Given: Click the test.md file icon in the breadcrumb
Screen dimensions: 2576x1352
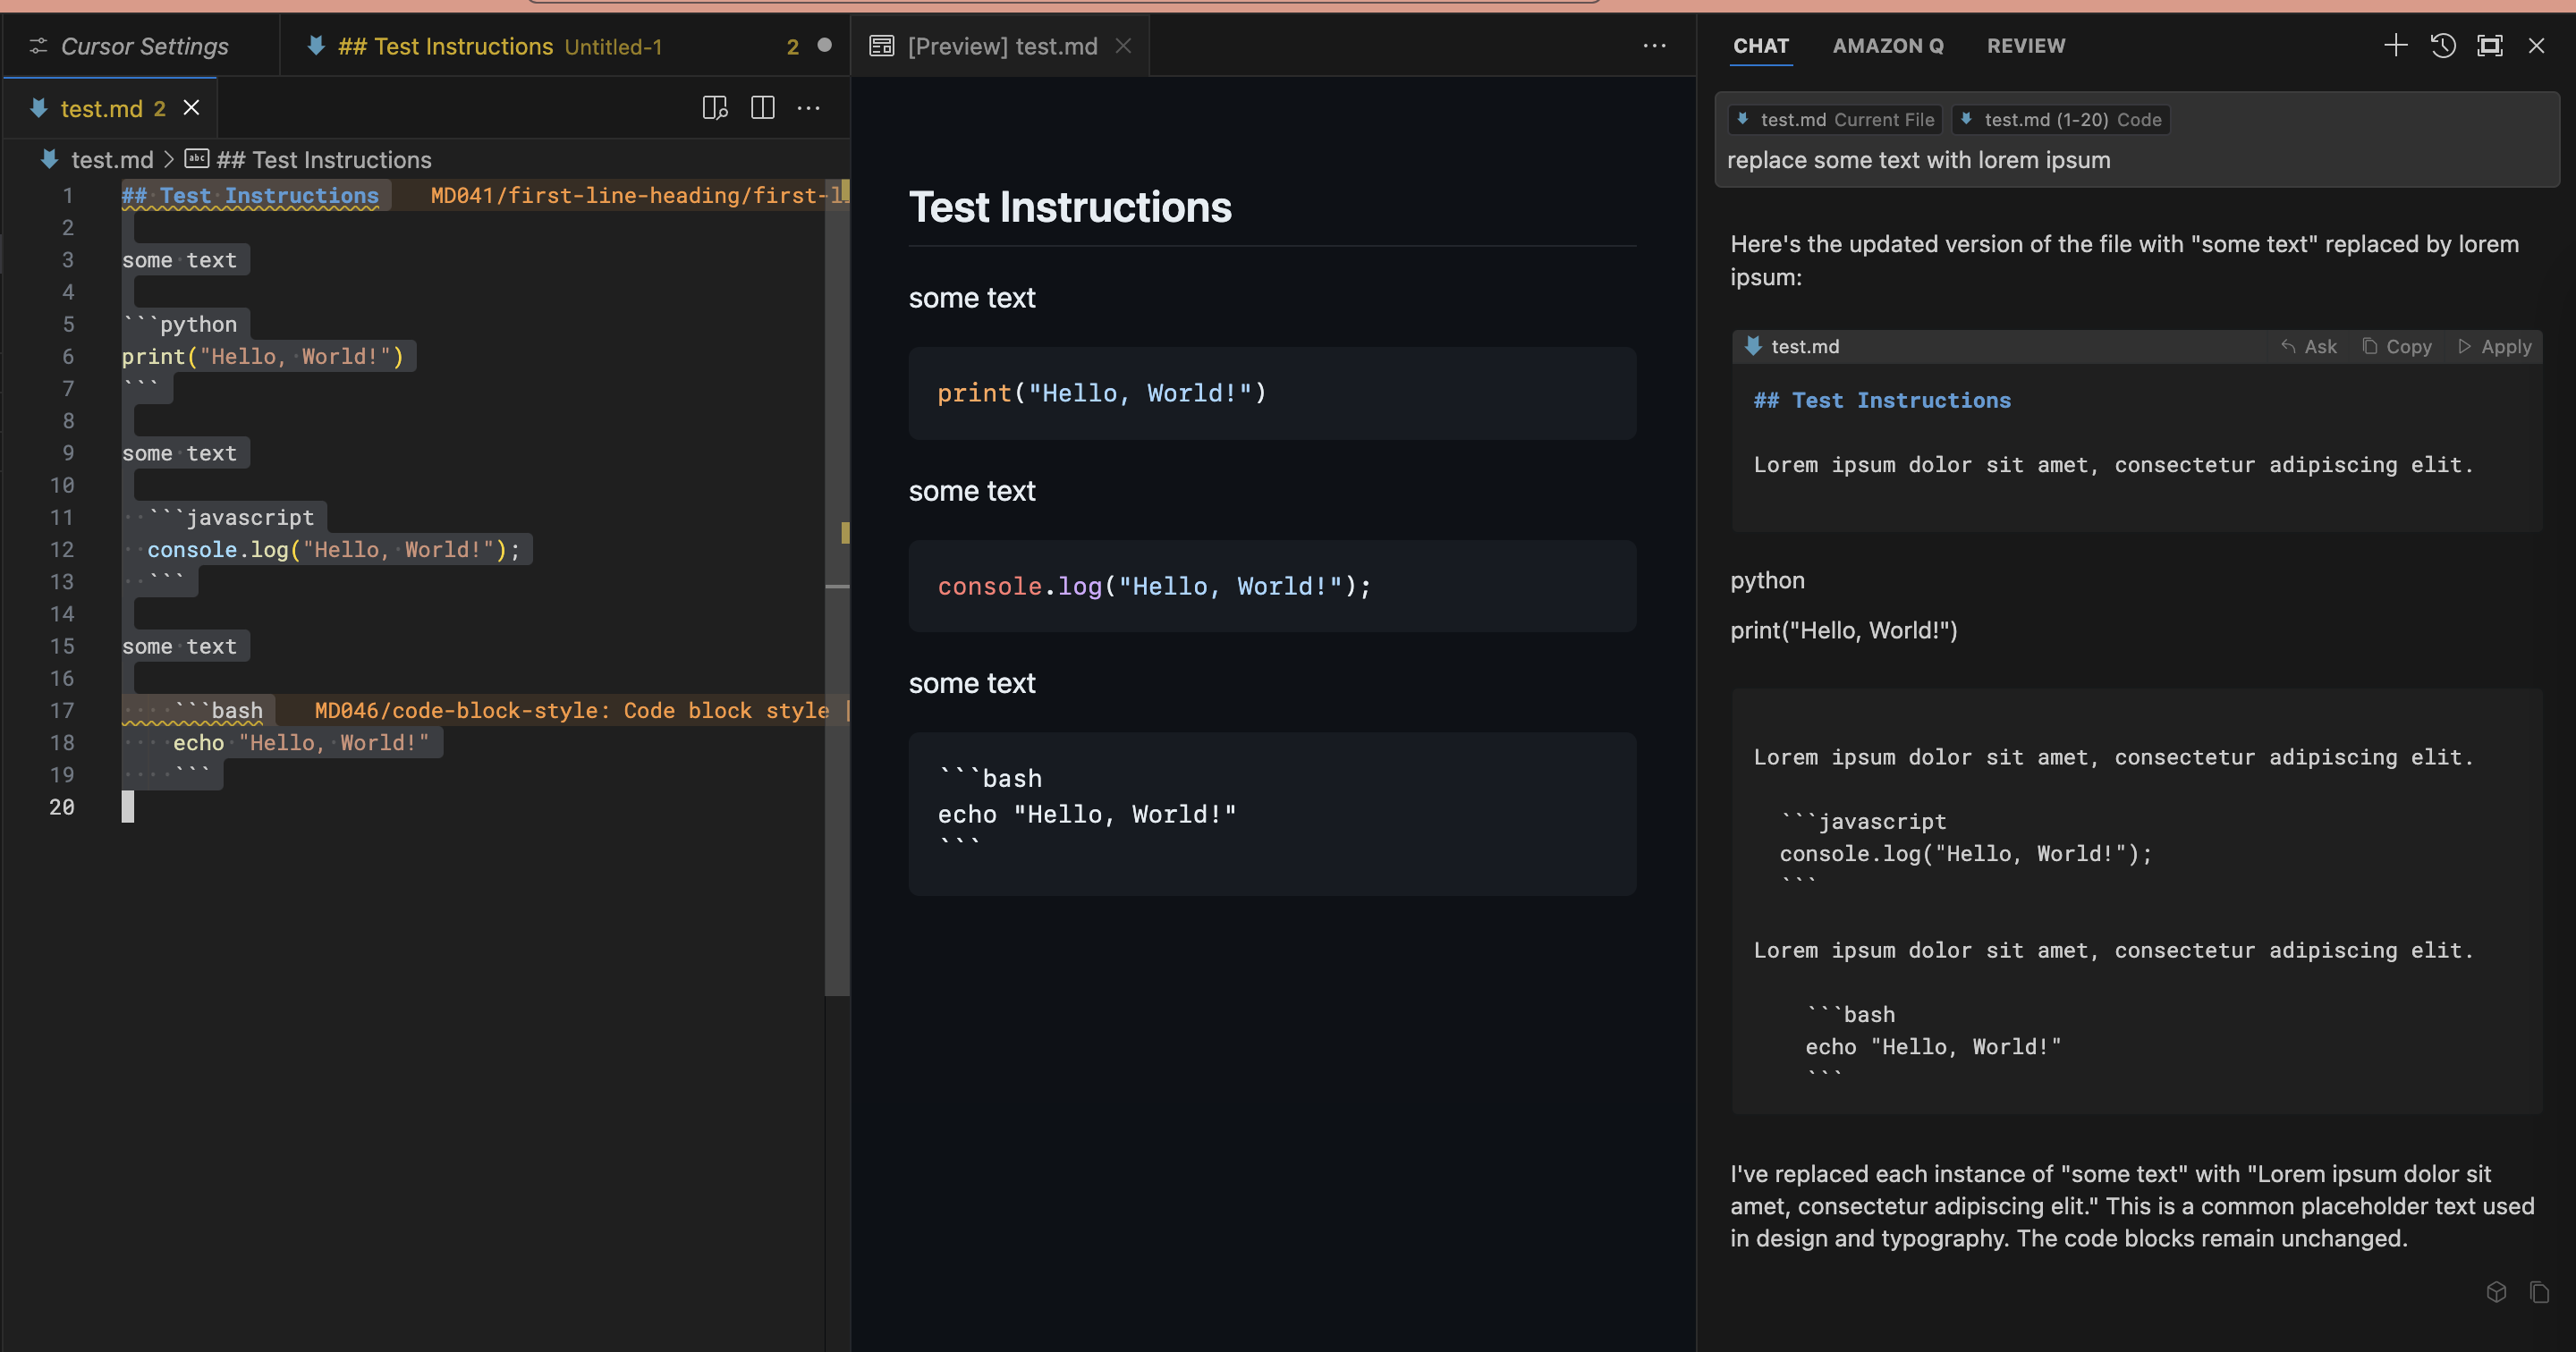Looking at the screenshot, I should (48, 159).
